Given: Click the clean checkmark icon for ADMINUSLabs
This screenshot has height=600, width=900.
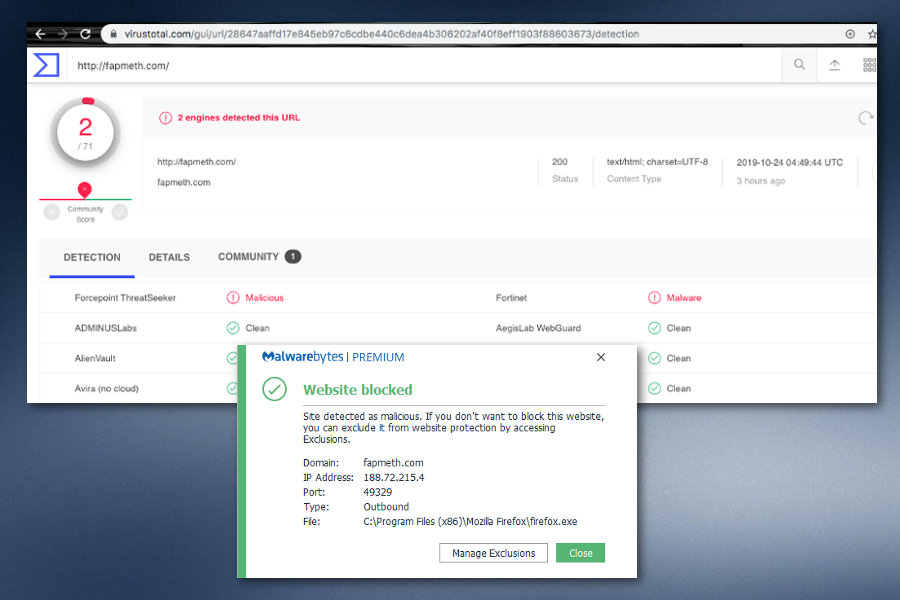Looking at the screenshot, I should (232, 328).
